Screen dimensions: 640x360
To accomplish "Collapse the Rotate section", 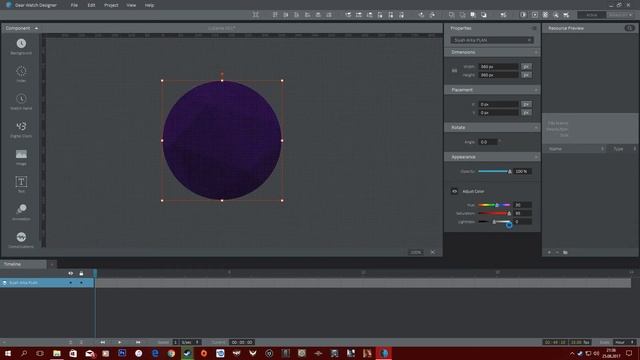I will 536,127.
